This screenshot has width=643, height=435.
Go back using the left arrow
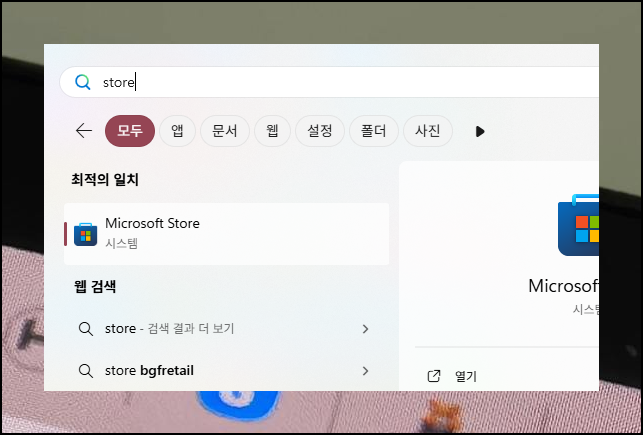tap(84, 131)
